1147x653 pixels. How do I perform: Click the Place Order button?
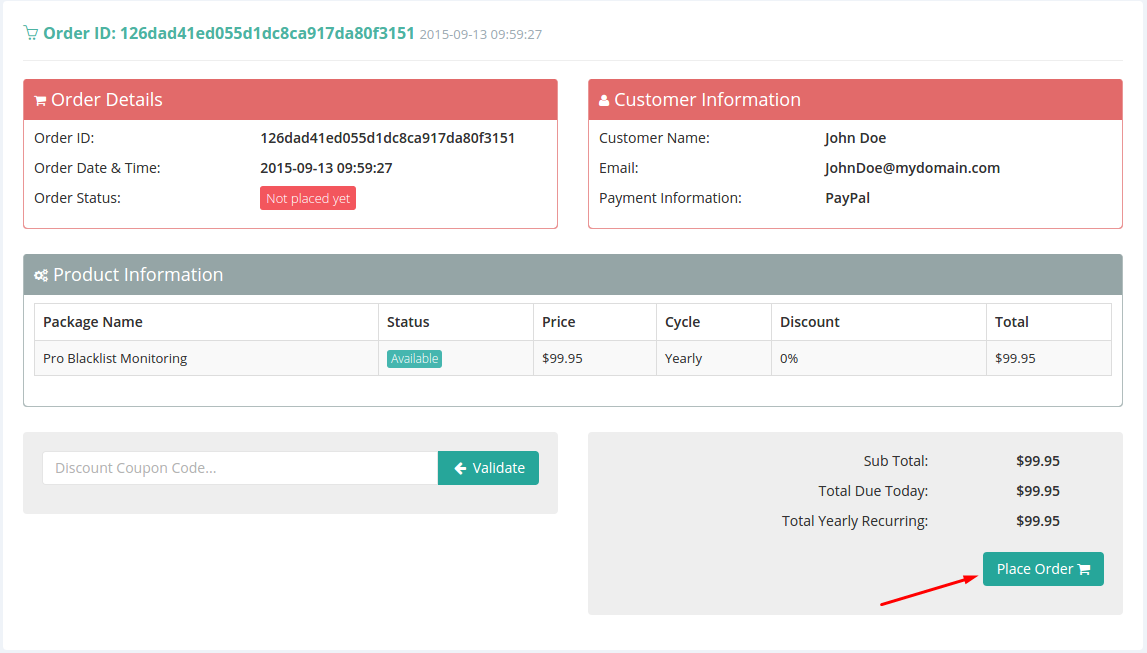(x=1043, y=569)
